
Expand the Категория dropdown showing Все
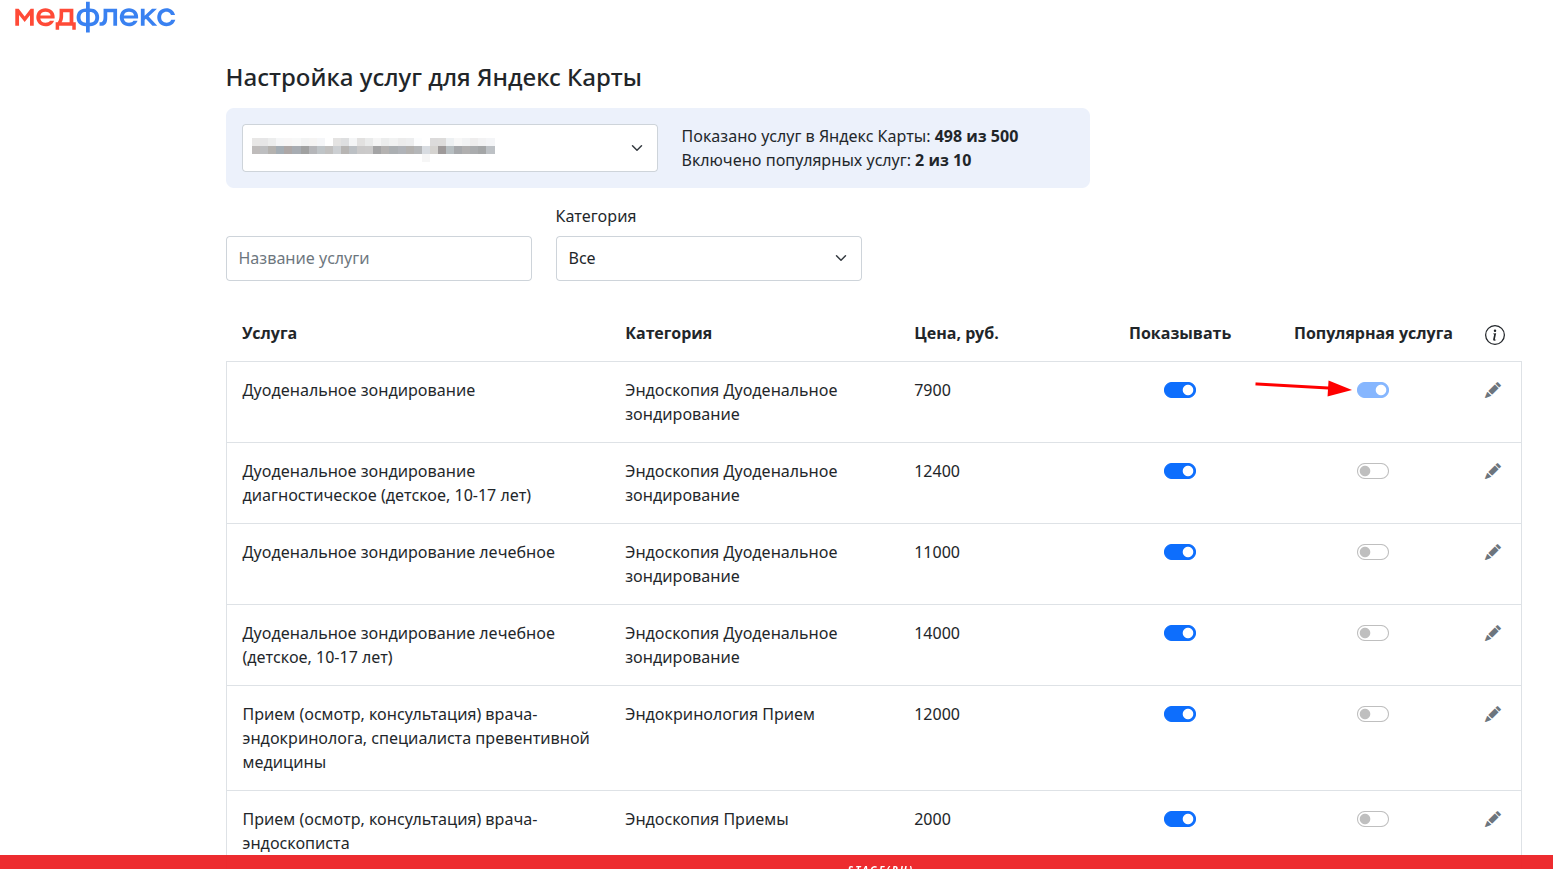[708, 258]
